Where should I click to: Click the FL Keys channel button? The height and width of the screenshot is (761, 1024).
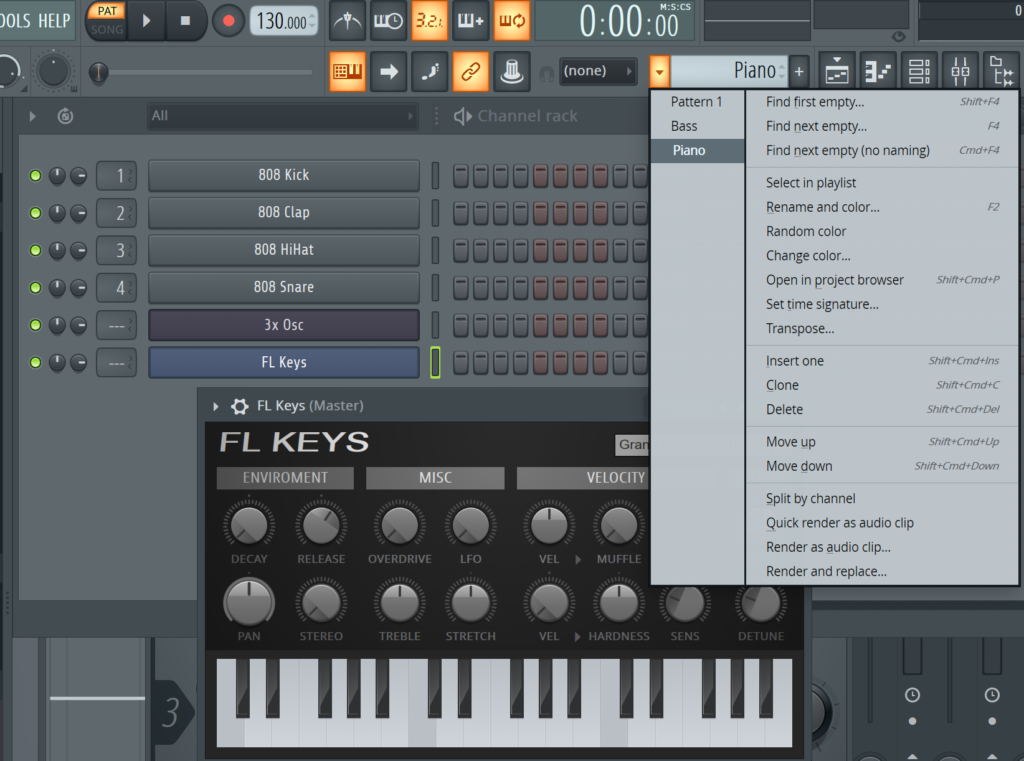(x=283, y=362)
